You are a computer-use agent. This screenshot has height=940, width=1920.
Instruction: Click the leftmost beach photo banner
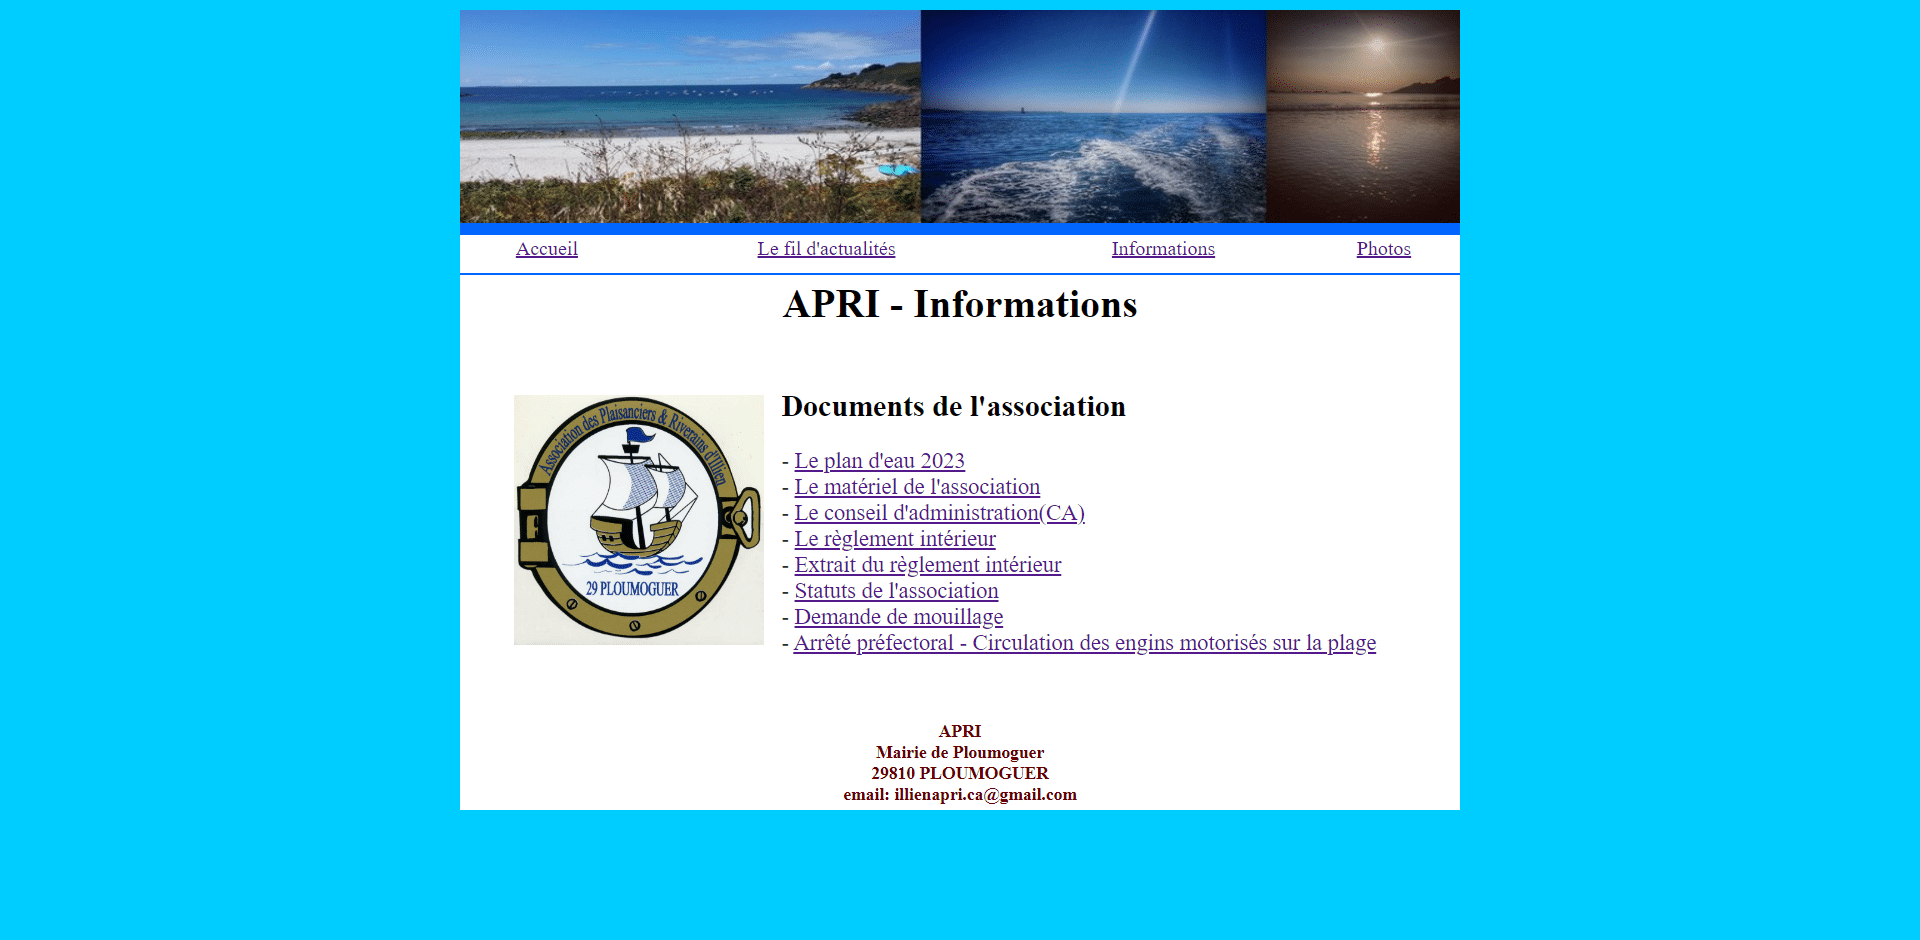click(688, 117)
